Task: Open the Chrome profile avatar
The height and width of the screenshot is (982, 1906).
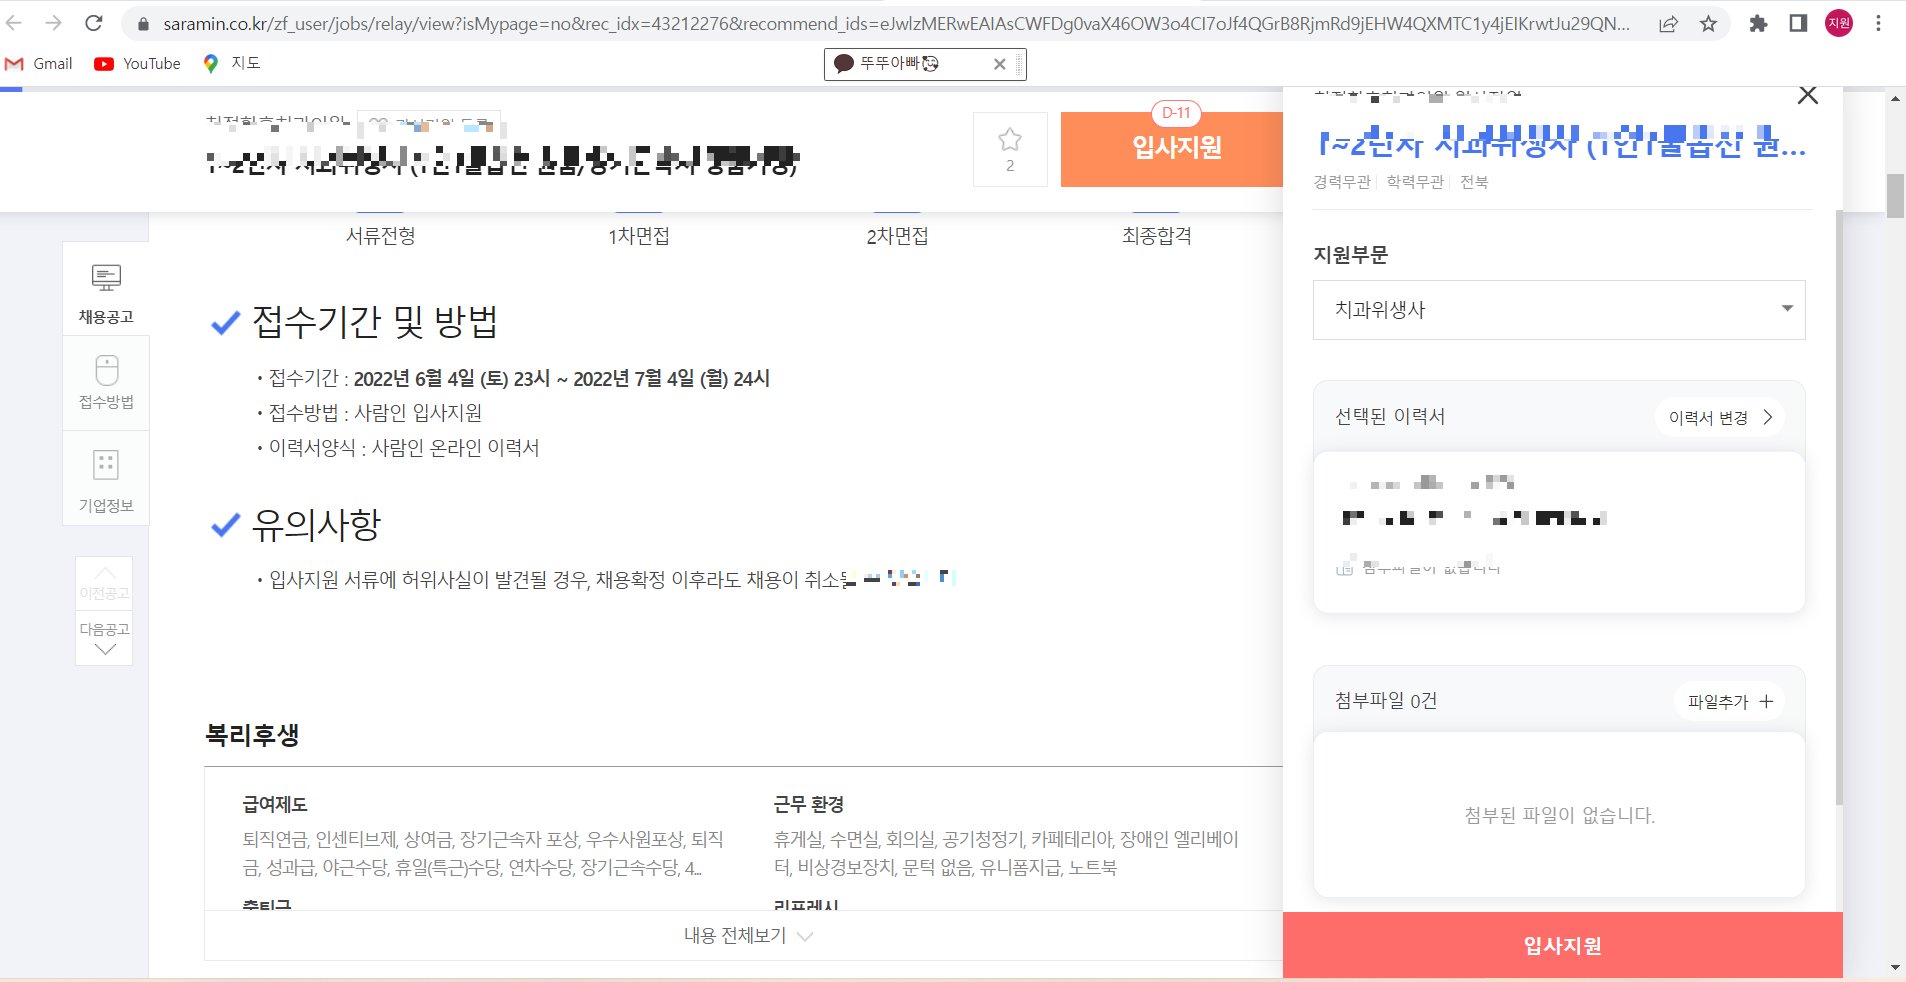Action: [x=1838, y=23]
